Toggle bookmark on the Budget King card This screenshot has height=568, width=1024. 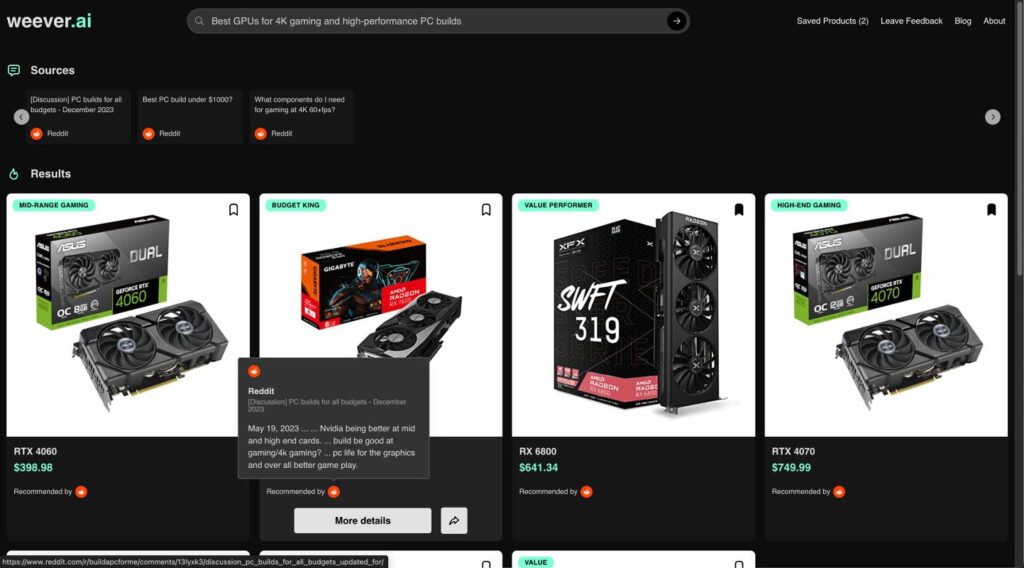(486, 210)
